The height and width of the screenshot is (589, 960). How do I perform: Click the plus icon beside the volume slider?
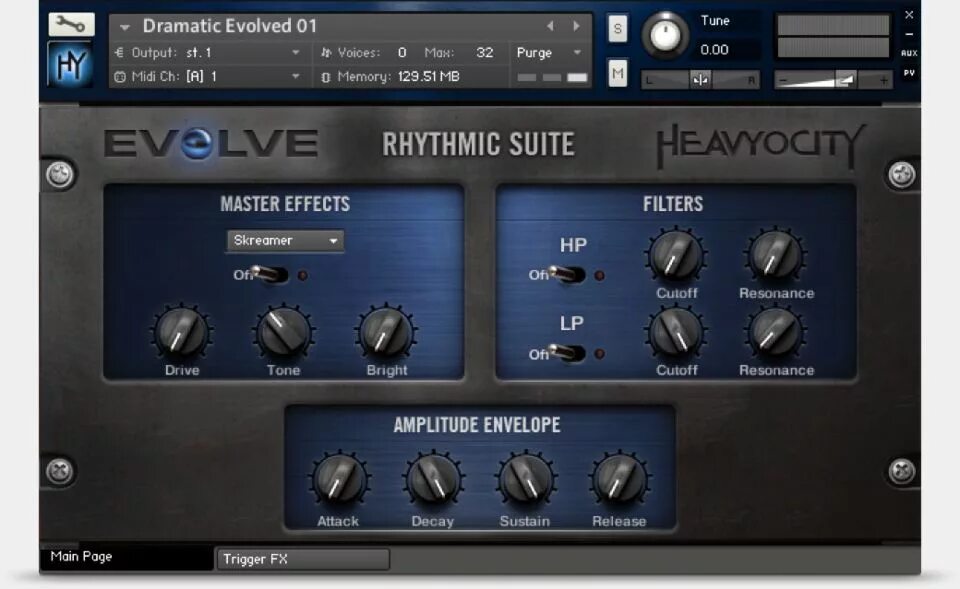coord(883,80)
